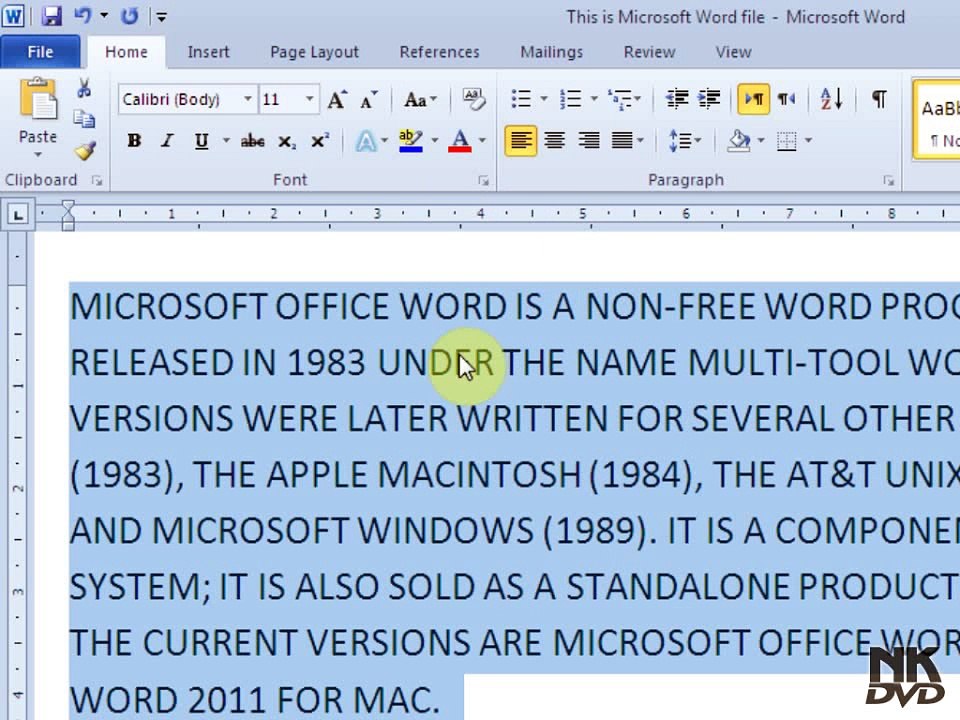Open the References tab
The height and width of the screenshot is (720, 960).
[440, 52]
